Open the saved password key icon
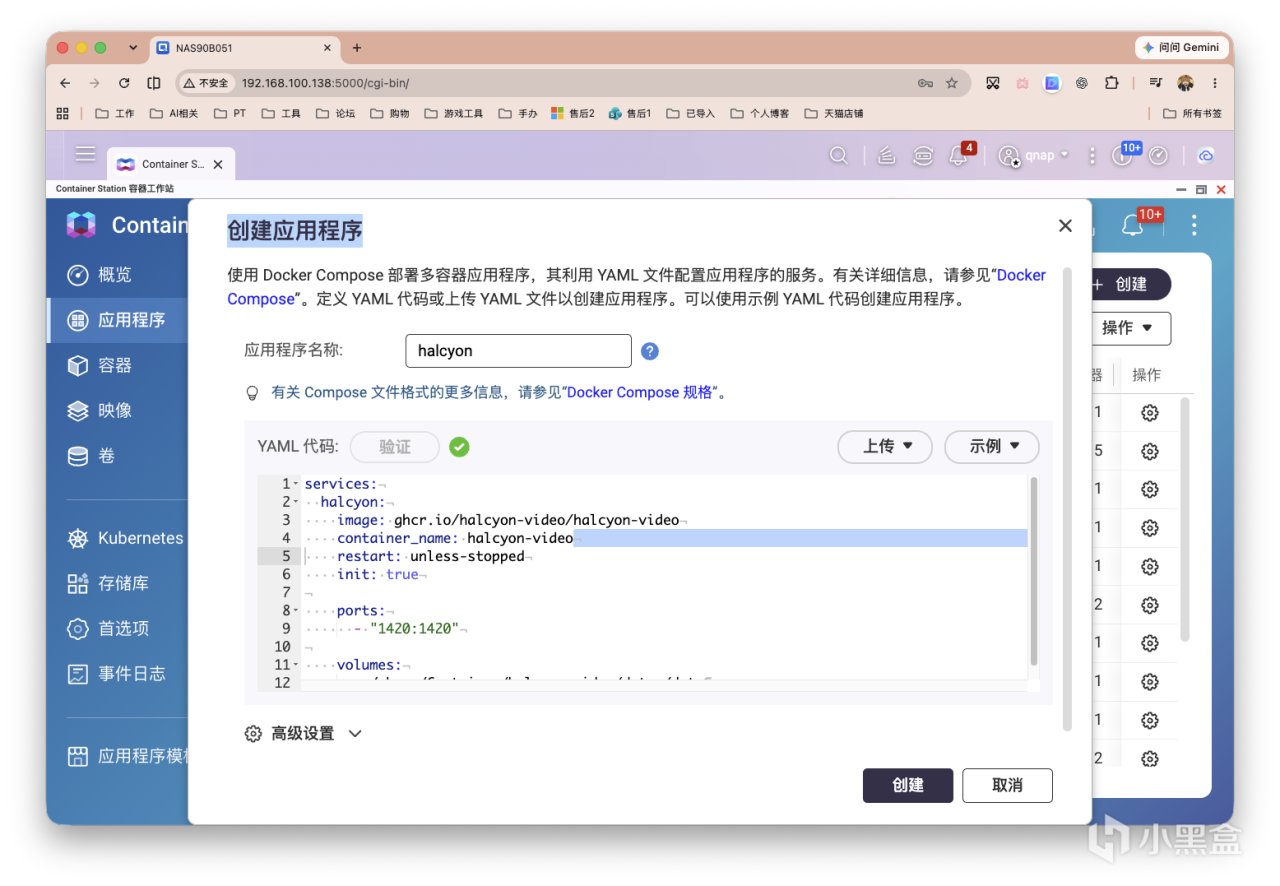 (925, 83)
